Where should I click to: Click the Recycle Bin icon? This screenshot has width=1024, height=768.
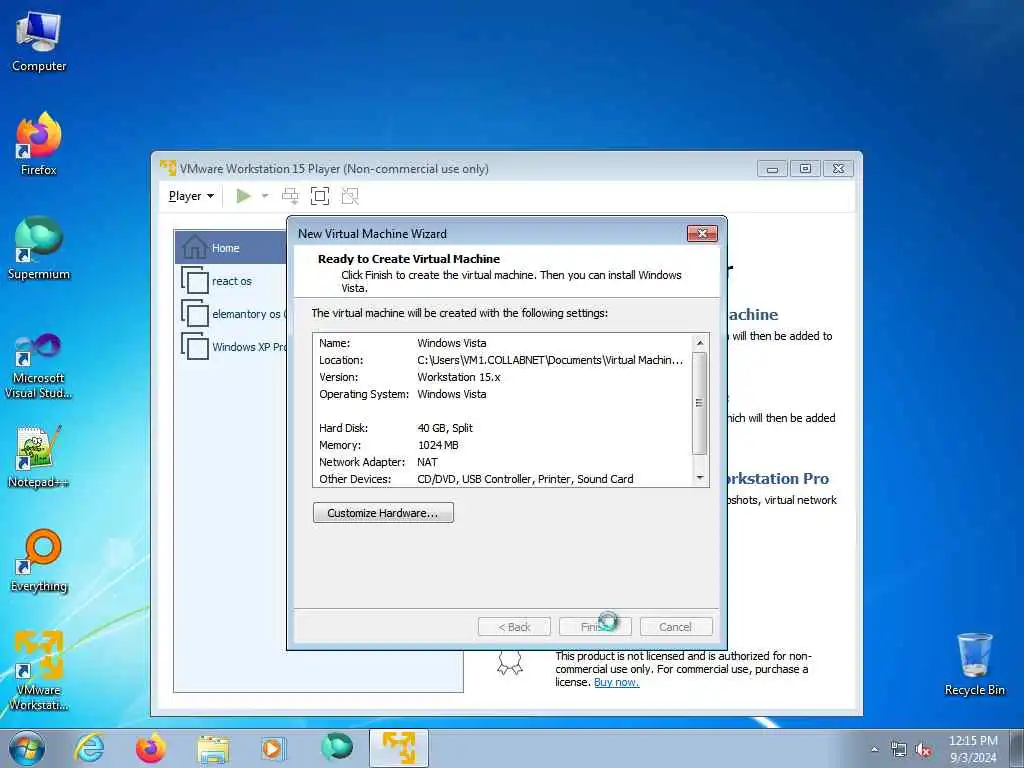click(x=975, y=665)
